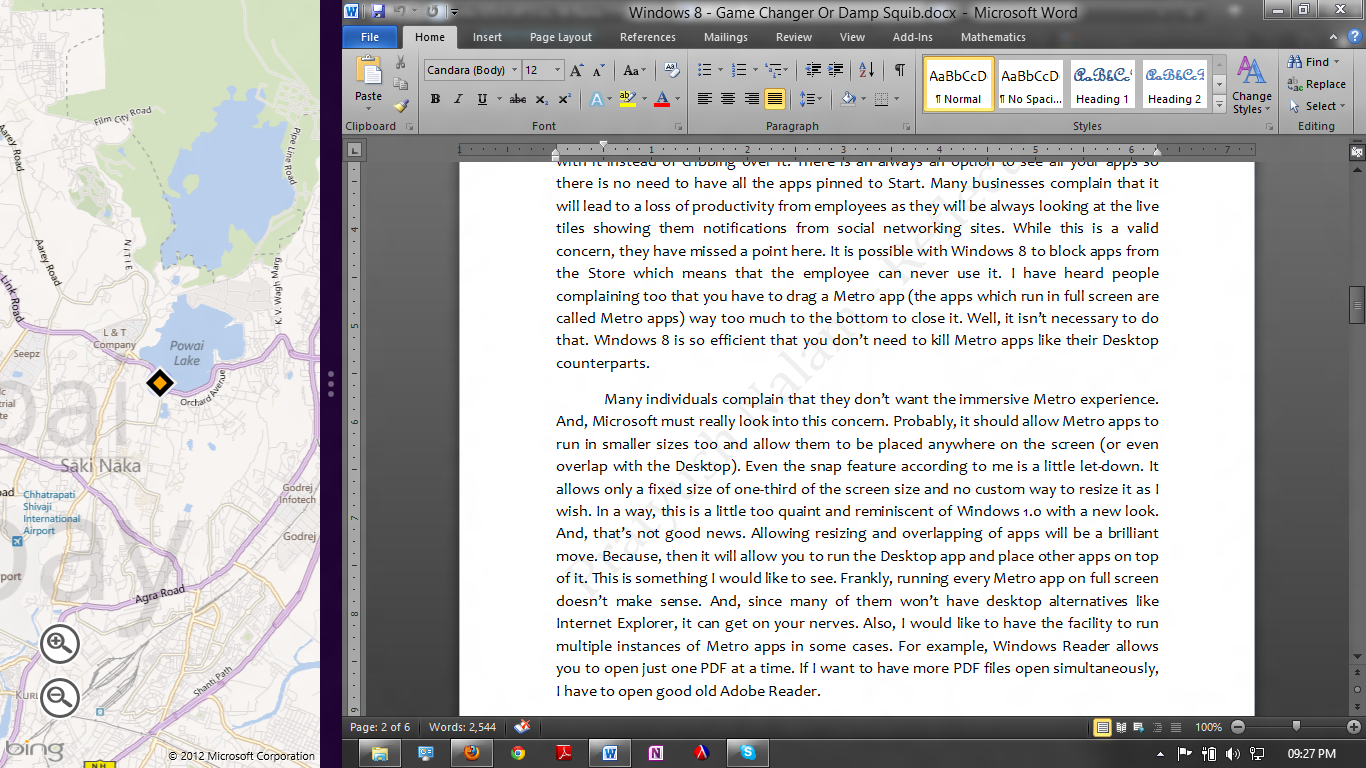Click the vertical scrollbar thumb

(1357, 305)
